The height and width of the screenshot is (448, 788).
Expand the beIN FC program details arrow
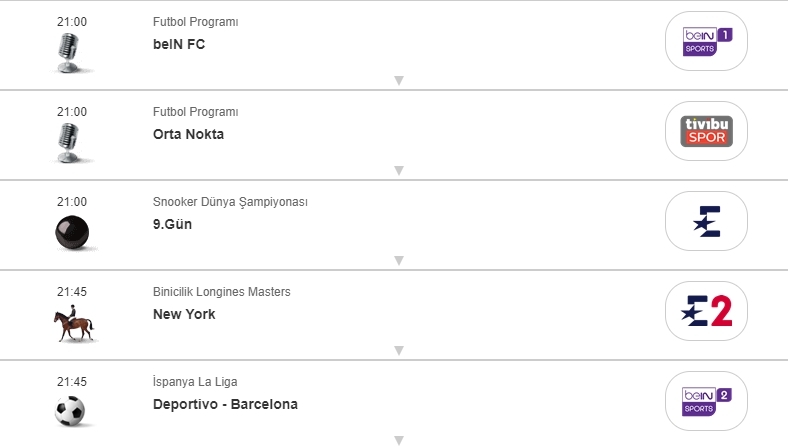pyautogui.click(x=398, y=81)
